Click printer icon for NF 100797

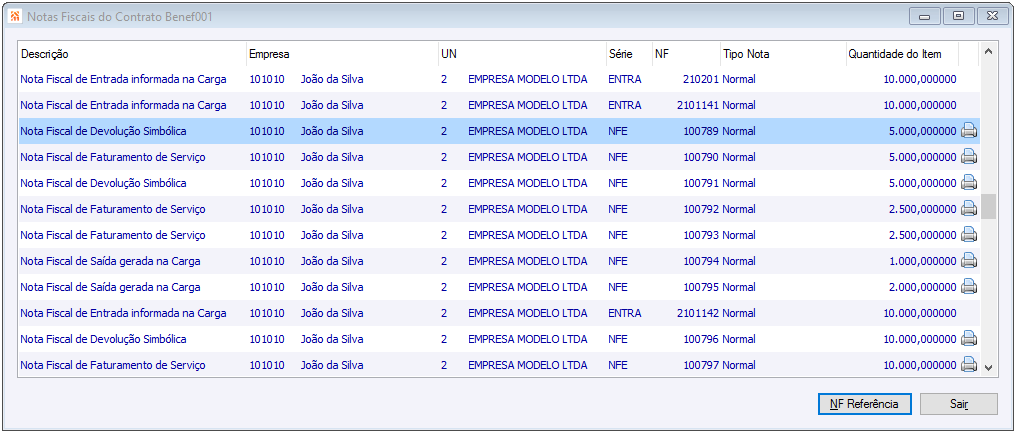click(969, 365)
